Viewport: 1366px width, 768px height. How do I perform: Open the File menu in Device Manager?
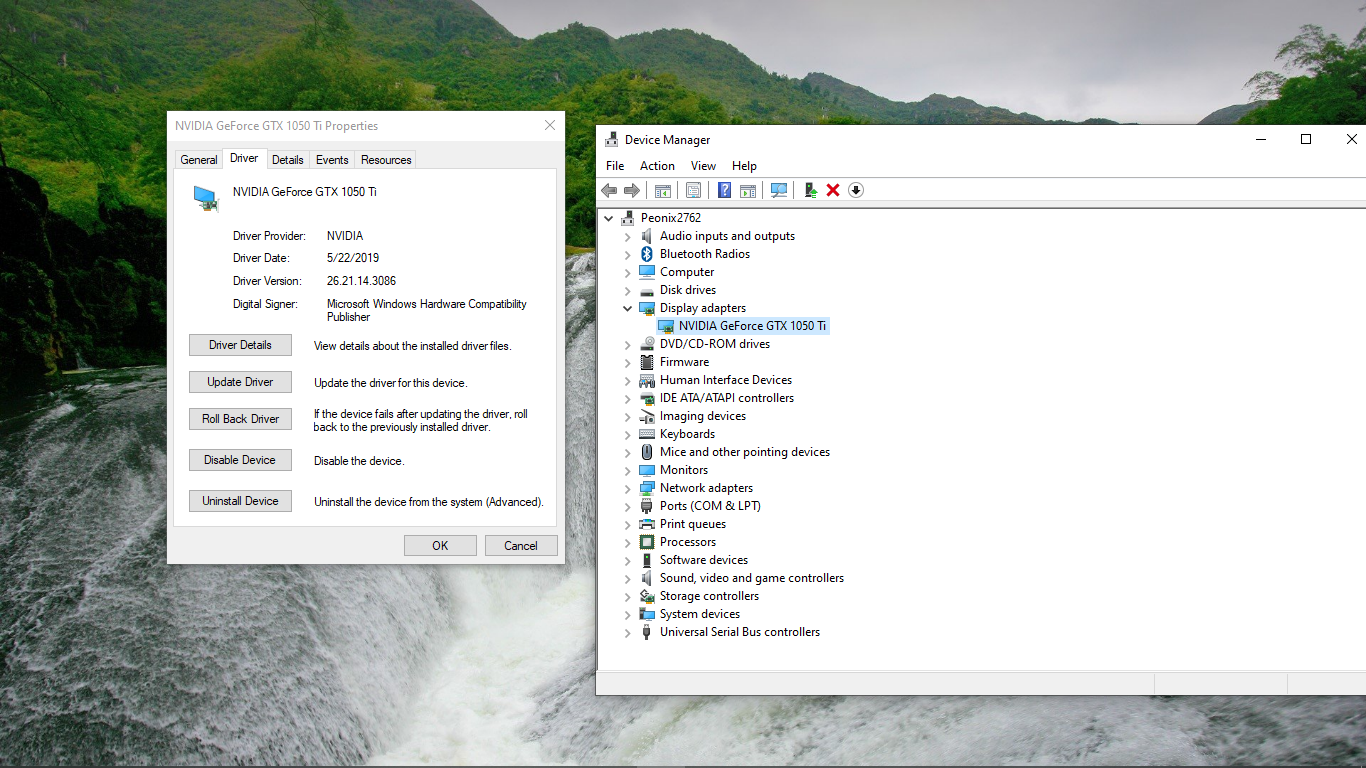coord(615,166)
